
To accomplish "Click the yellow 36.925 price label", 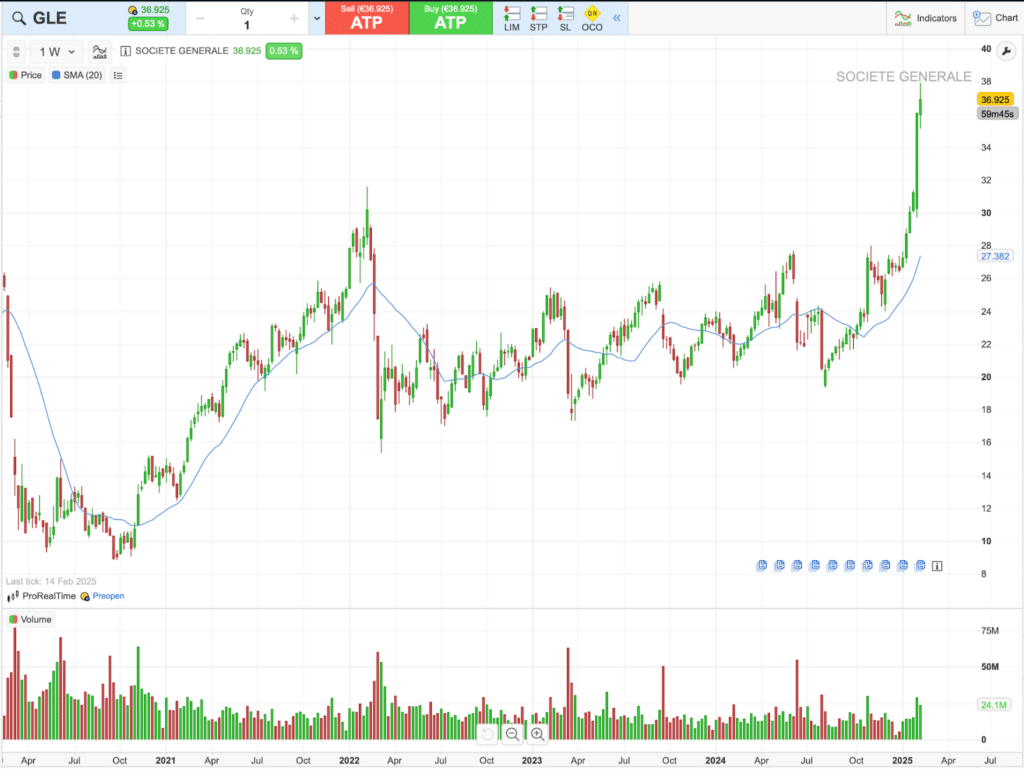I will coord(995,99).
